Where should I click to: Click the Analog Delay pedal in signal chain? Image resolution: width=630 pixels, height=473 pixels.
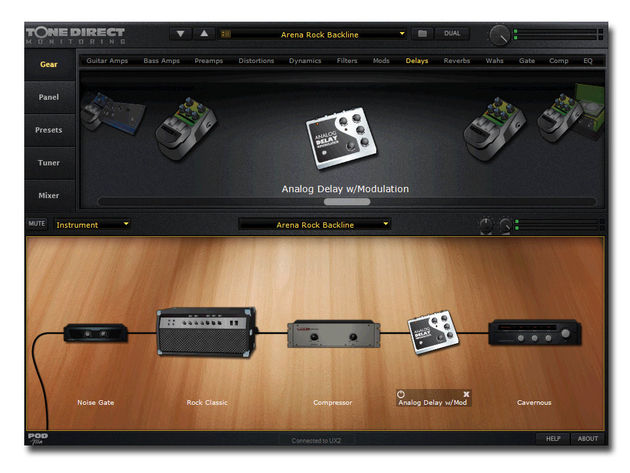[x=433, y=332]
